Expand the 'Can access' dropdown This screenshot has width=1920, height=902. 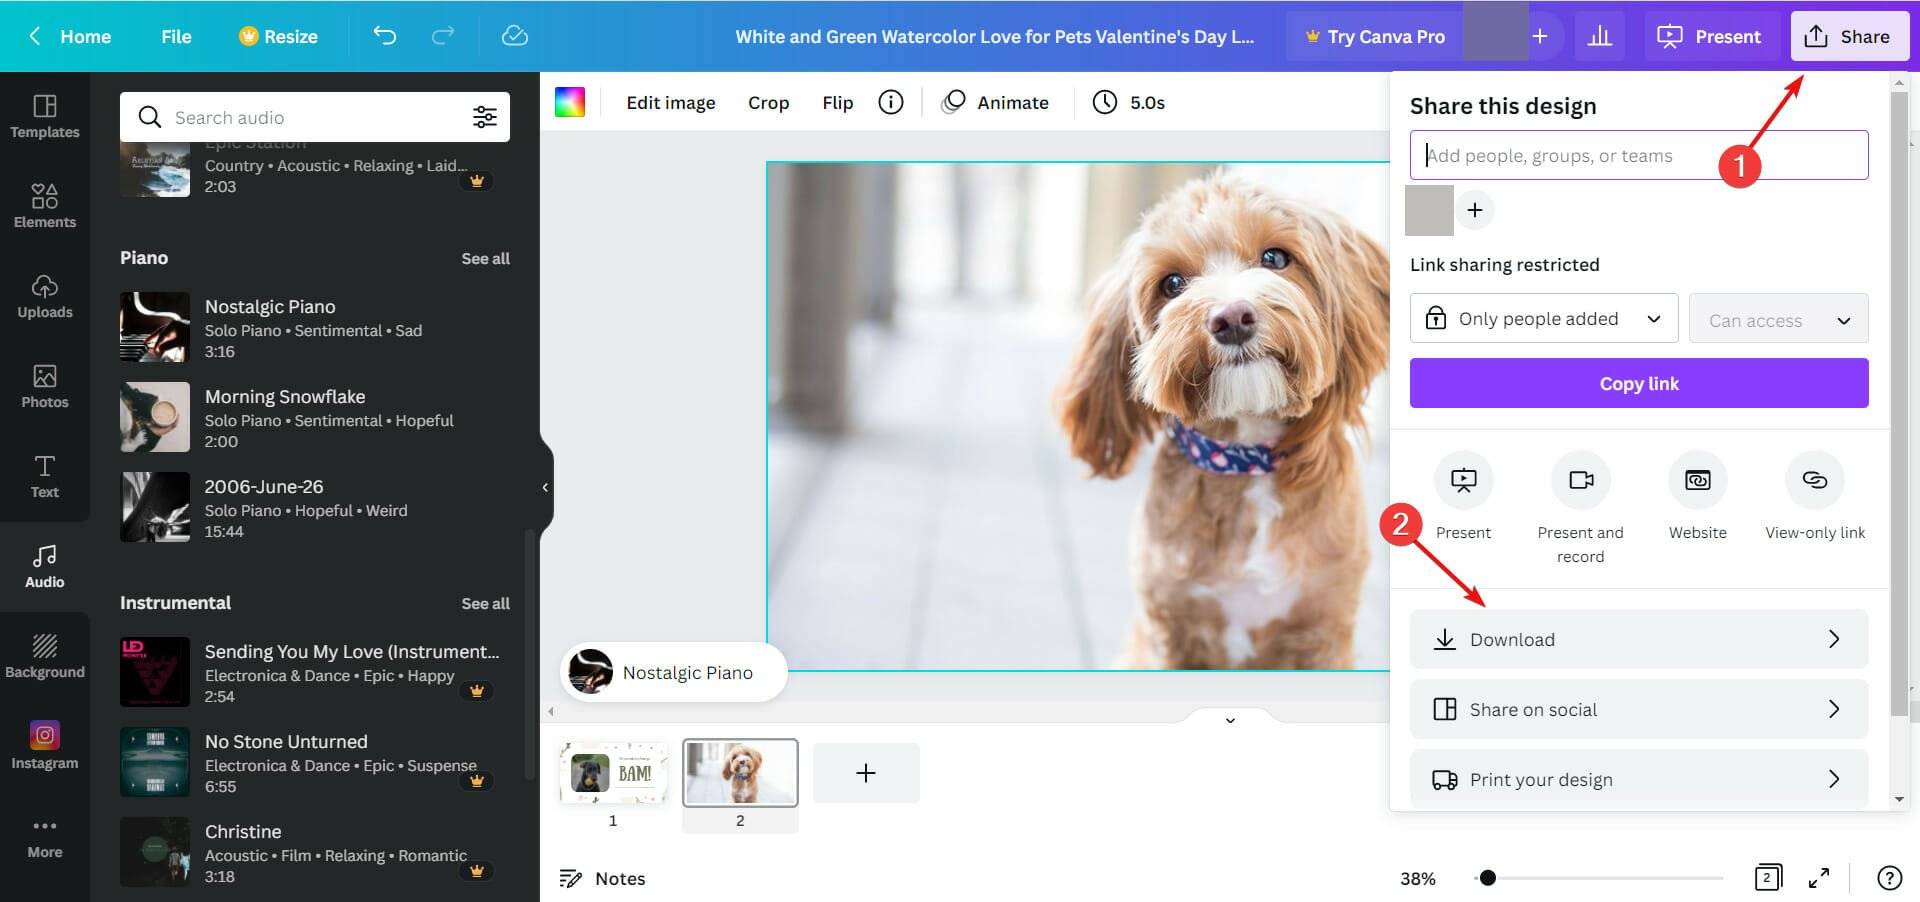point(1778,318)
